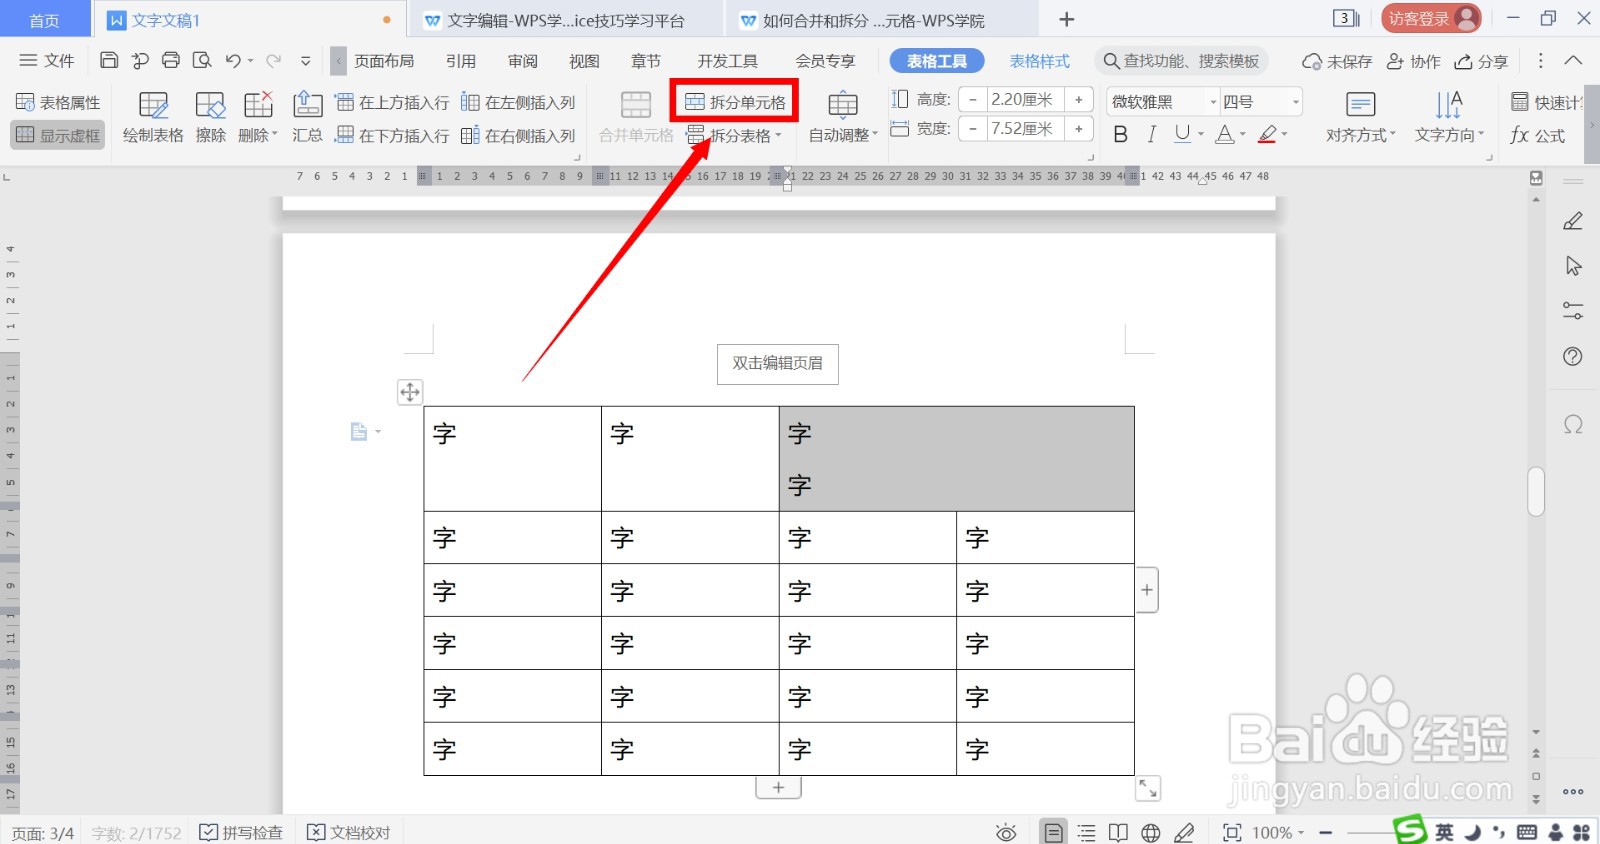Switch to Review (审阅) tab
Screen dimensions: 1600x844
[x=523, y=61]
